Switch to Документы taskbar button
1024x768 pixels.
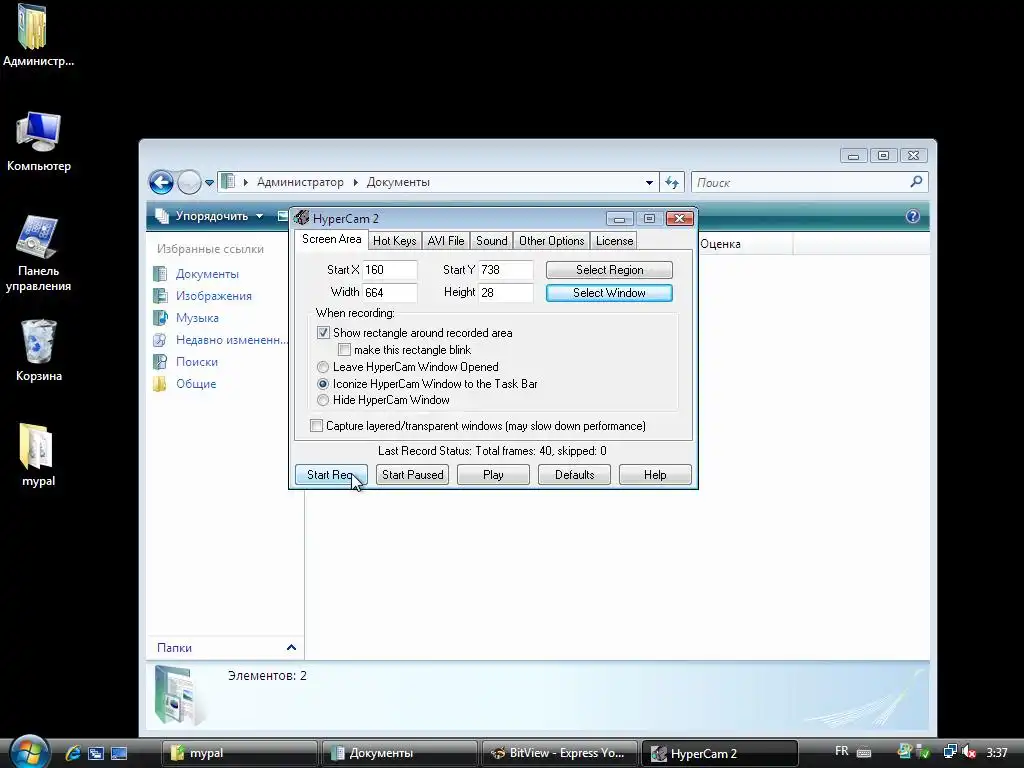(x=399, y=753)
